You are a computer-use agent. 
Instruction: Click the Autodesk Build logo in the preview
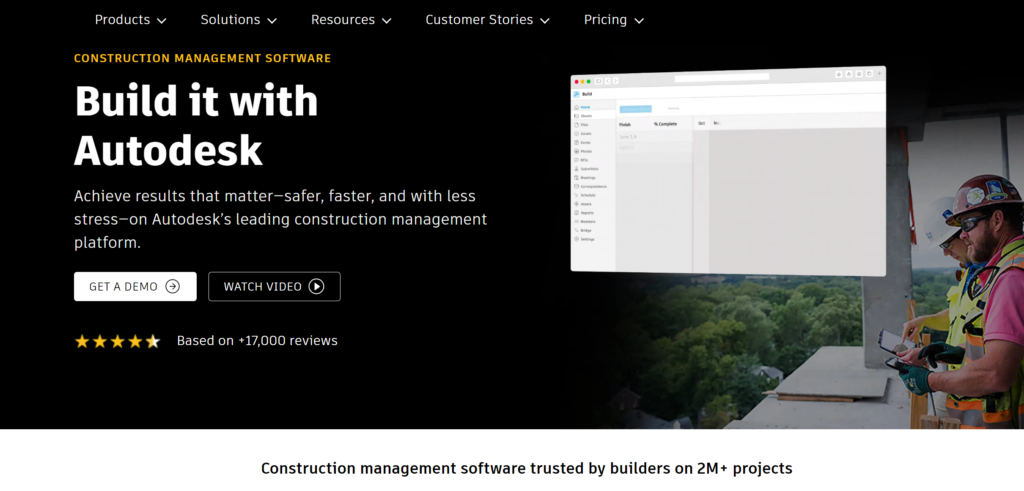tap(577, 94)
